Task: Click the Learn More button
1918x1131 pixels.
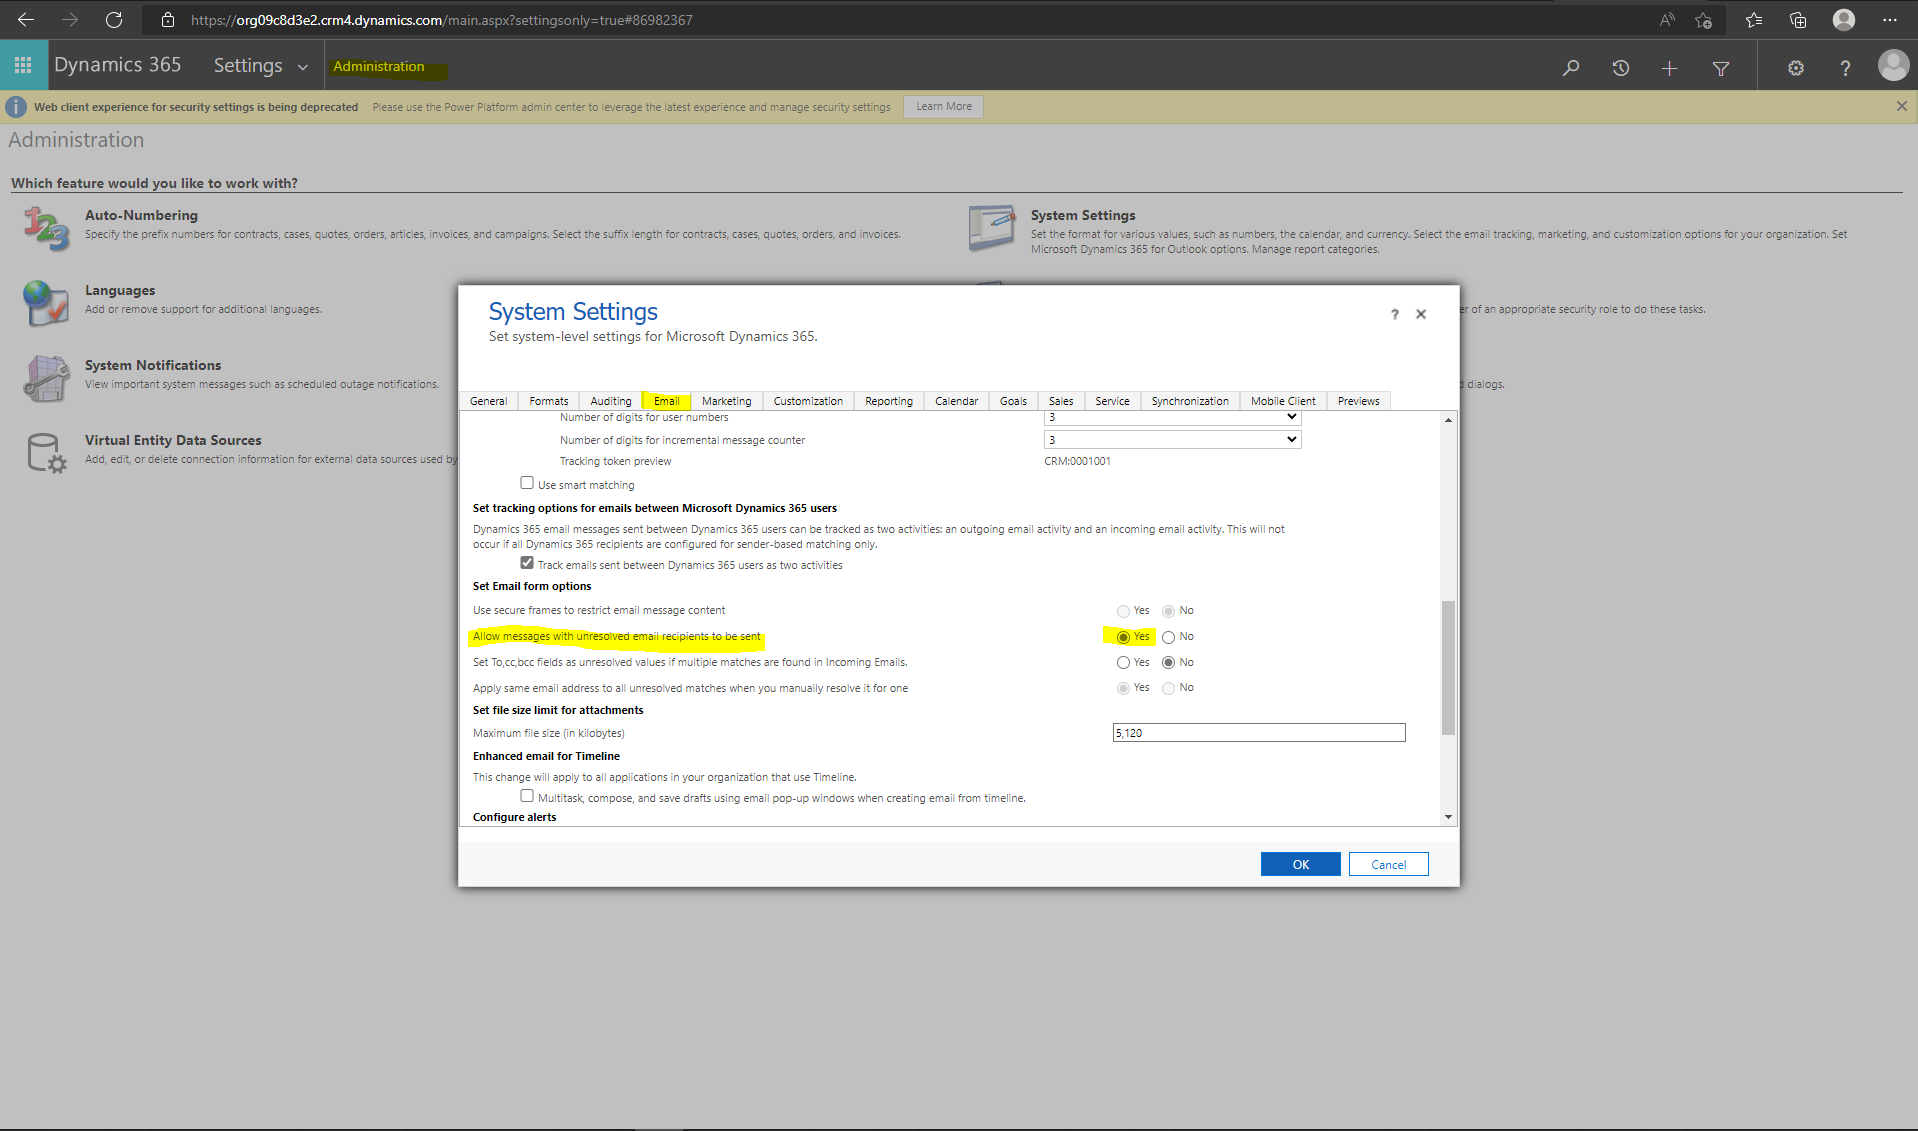Action: pyautogui.click(x=943, y=106)
